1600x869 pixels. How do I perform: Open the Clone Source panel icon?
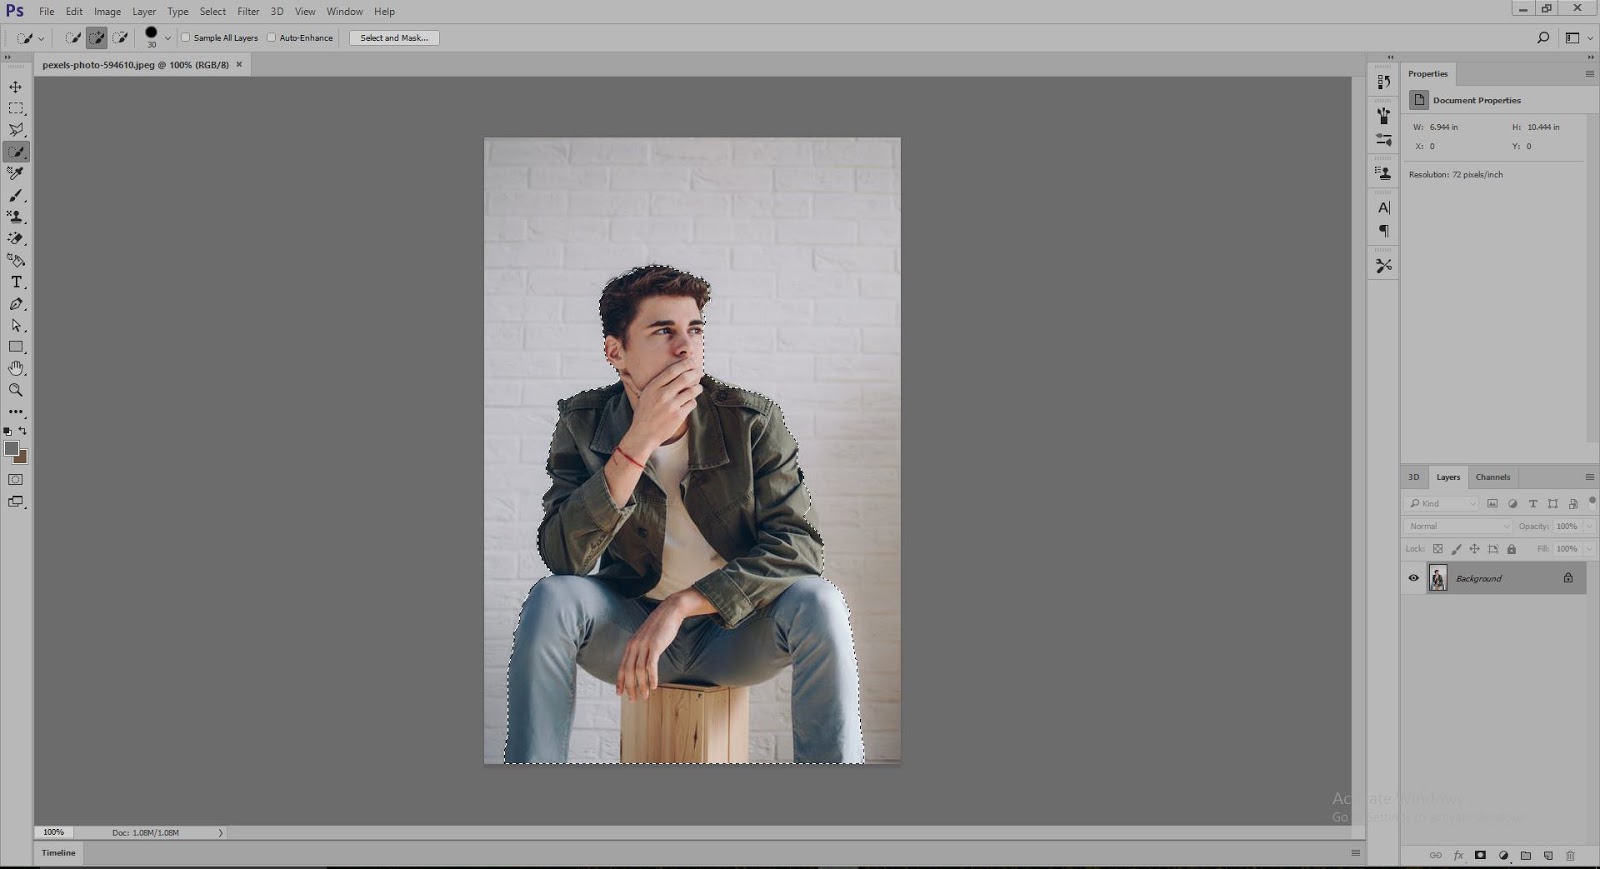tap(1384, 173)
